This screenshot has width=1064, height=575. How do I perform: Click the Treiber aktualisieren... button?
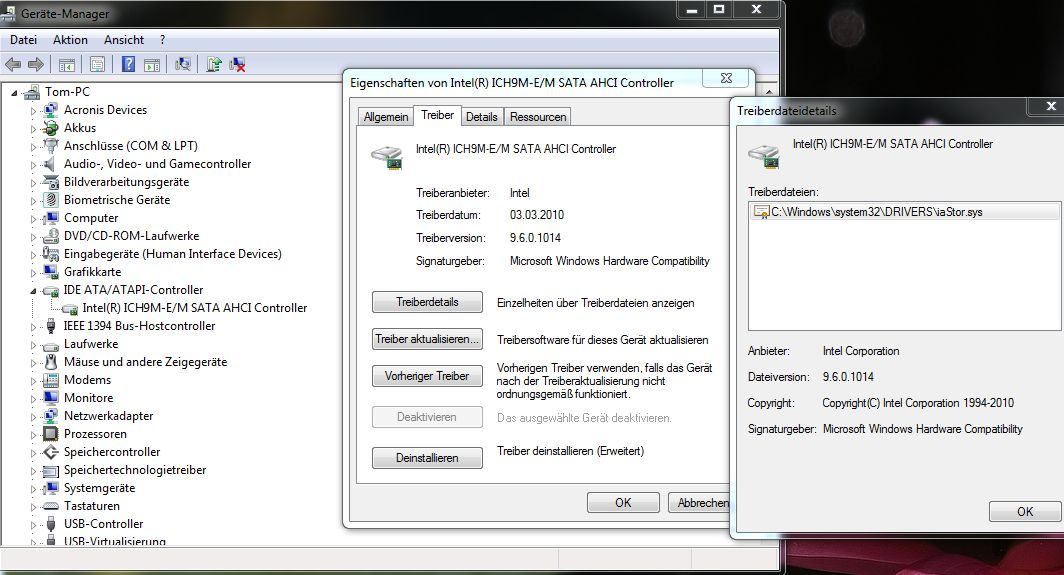pyautogui.click(x=428, y=339)
